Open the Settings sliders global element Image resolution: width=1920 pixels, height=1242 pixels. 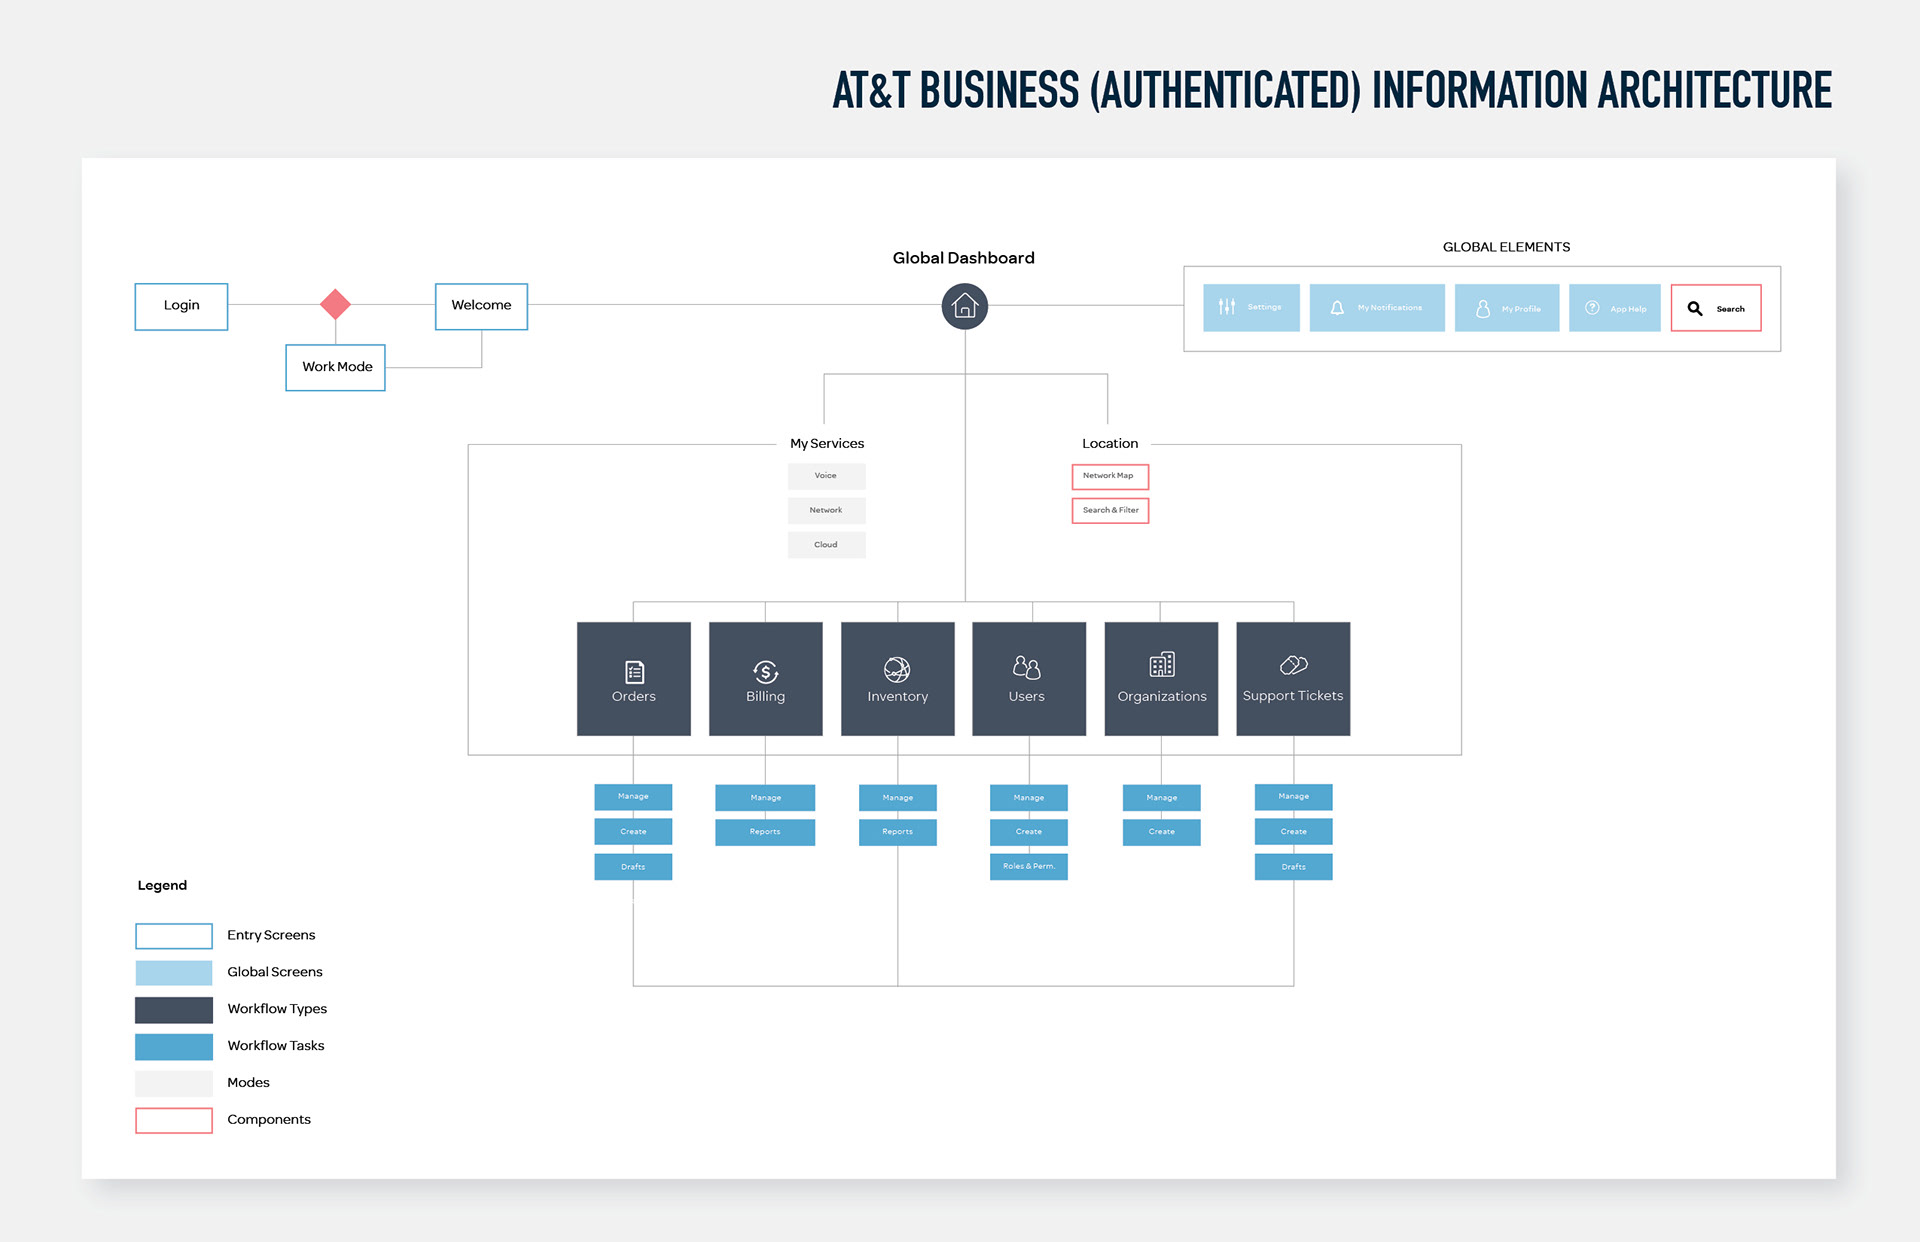1251,308
